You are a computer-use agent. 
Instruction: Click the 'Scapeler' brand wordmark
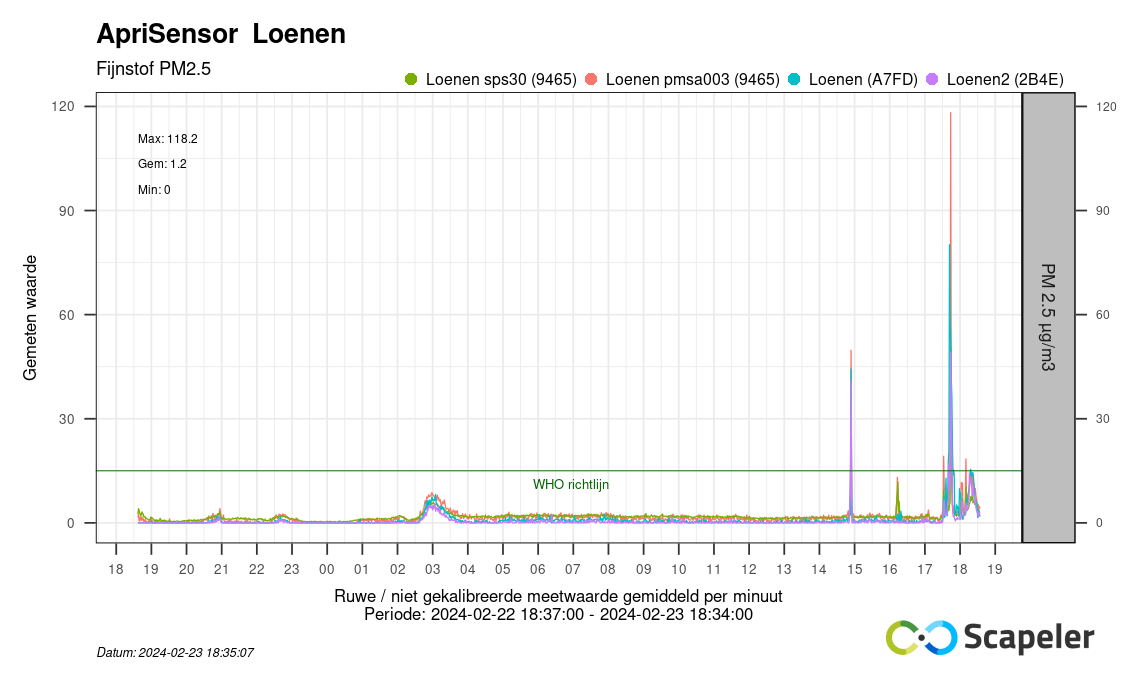(x=1029, y=637)
